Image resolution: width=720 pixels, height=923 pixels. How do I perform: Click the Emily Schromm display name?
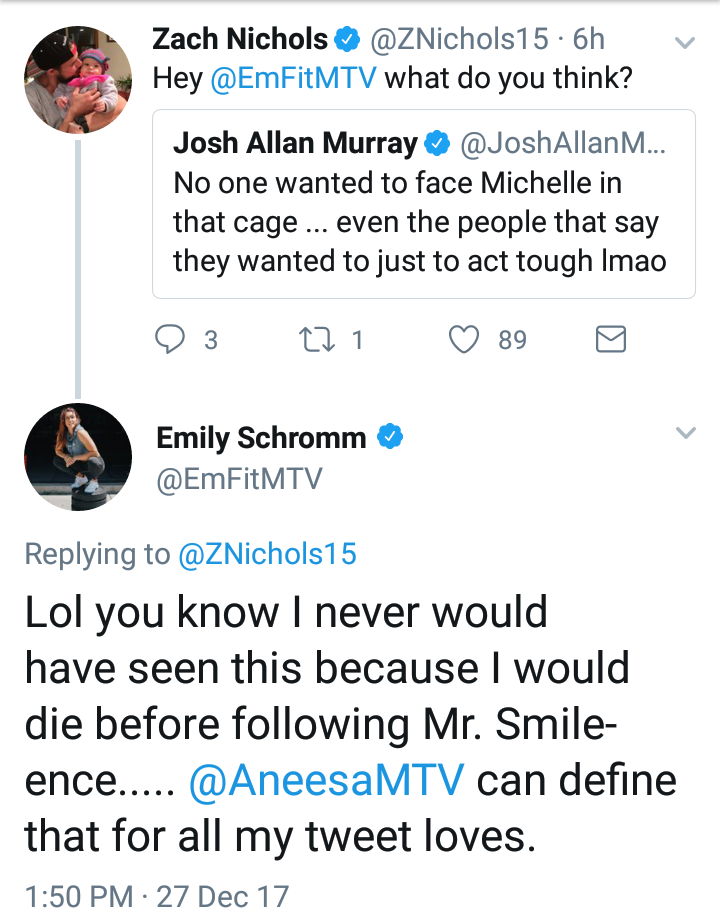(261, 438)
